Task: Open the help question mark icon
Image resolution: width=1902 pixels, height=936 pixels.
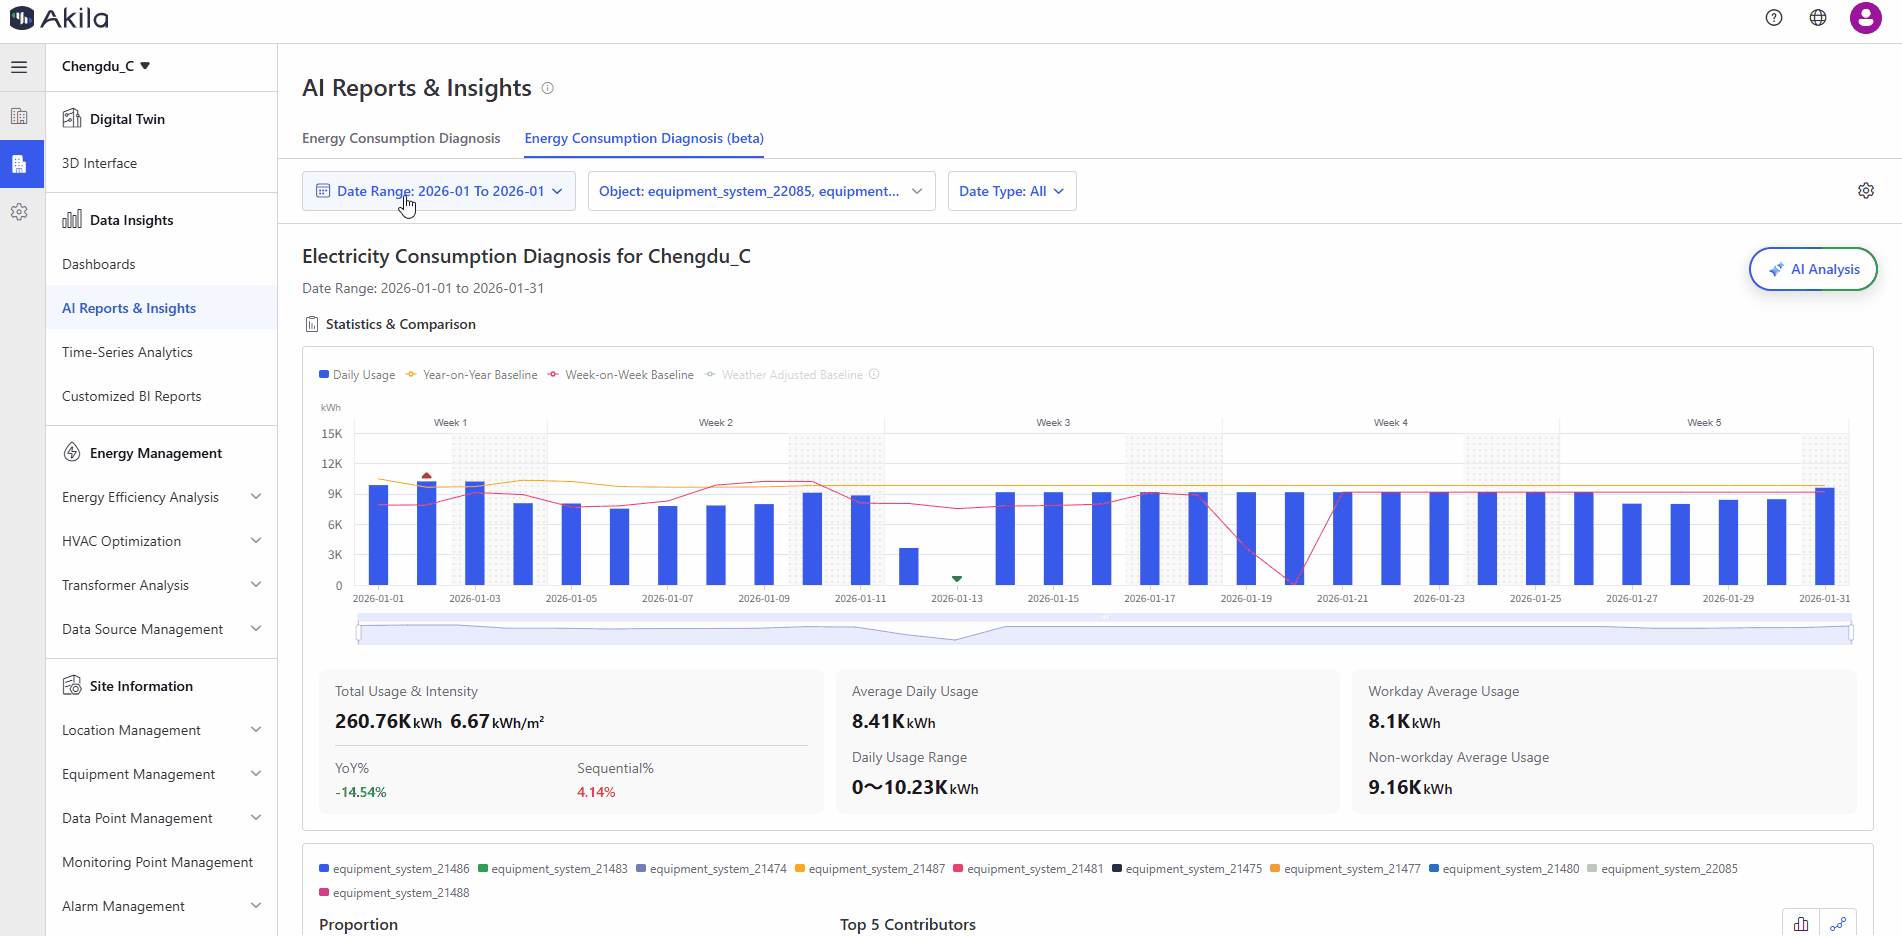Action: (1774, 18)
